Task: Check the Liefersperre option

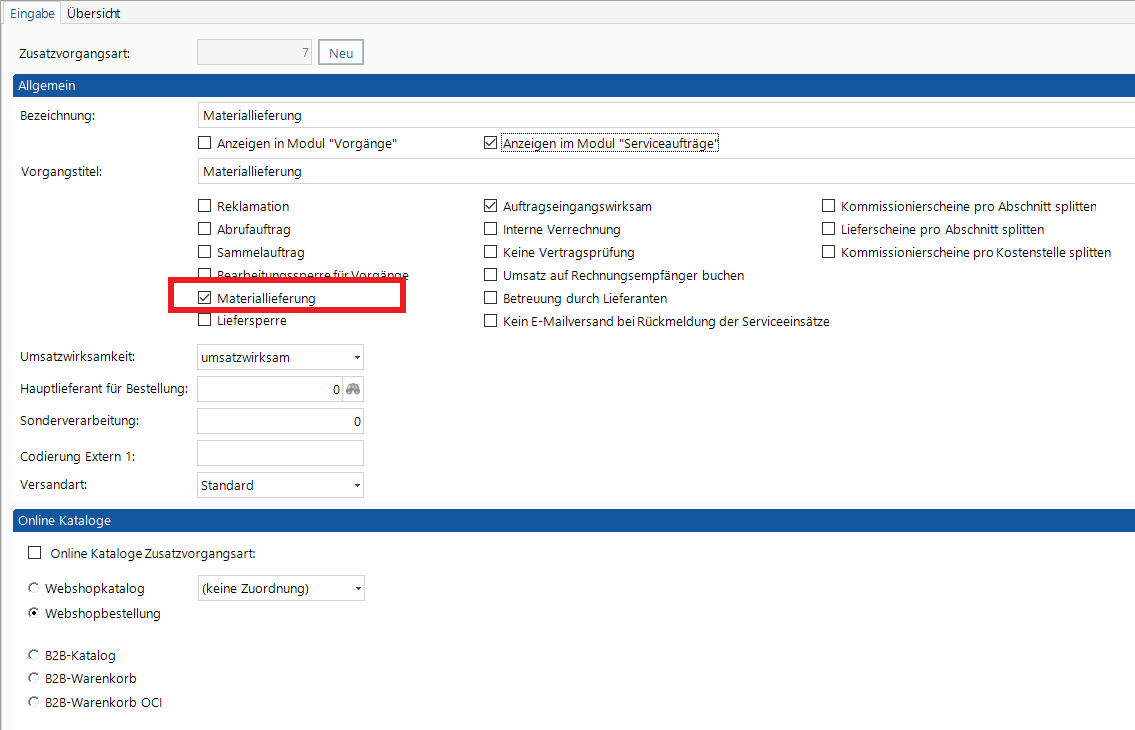Action: point(205,321)
